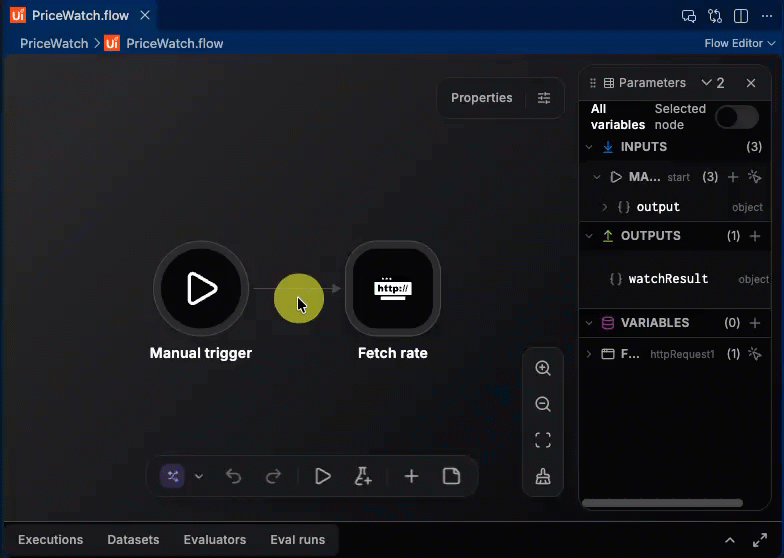
Task: Zoom out on the flow canvas
Action: [x=542, y=404]
